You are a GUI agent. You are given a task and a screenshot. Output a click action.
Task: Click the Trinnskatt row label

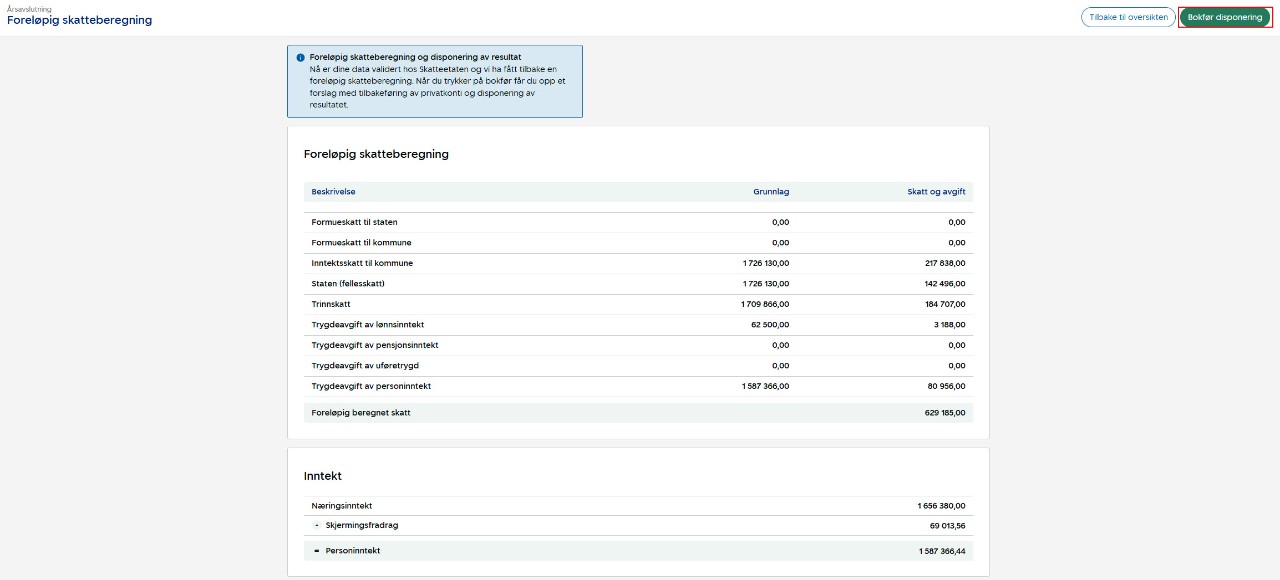point(331,304)
